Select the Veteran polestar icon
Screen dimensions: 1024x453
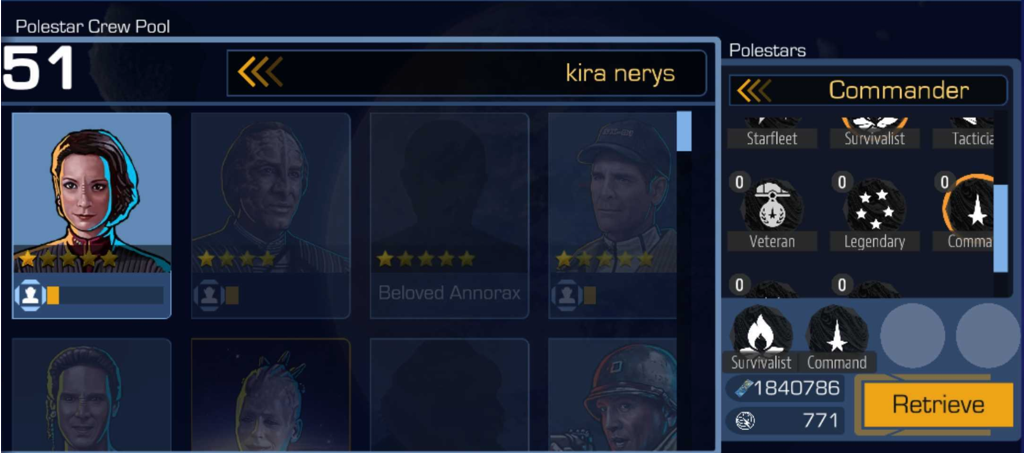click(x=772, y=204)
